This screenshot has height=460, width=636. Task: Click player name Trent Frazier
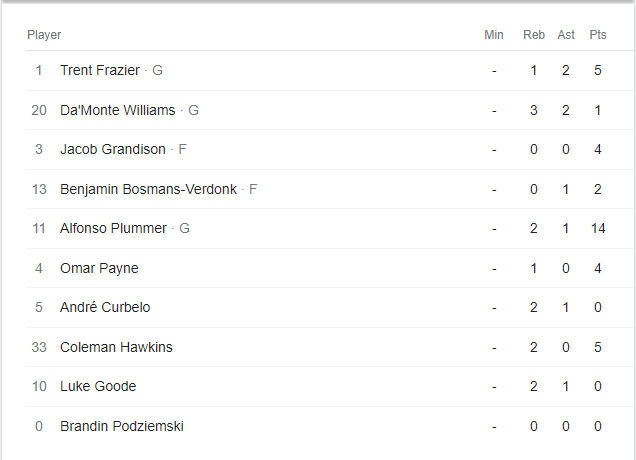pos(100,70)
